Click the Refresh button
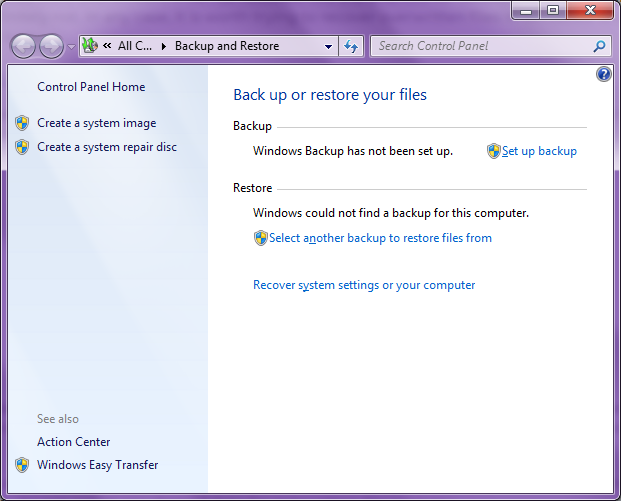 click(351, 46)
